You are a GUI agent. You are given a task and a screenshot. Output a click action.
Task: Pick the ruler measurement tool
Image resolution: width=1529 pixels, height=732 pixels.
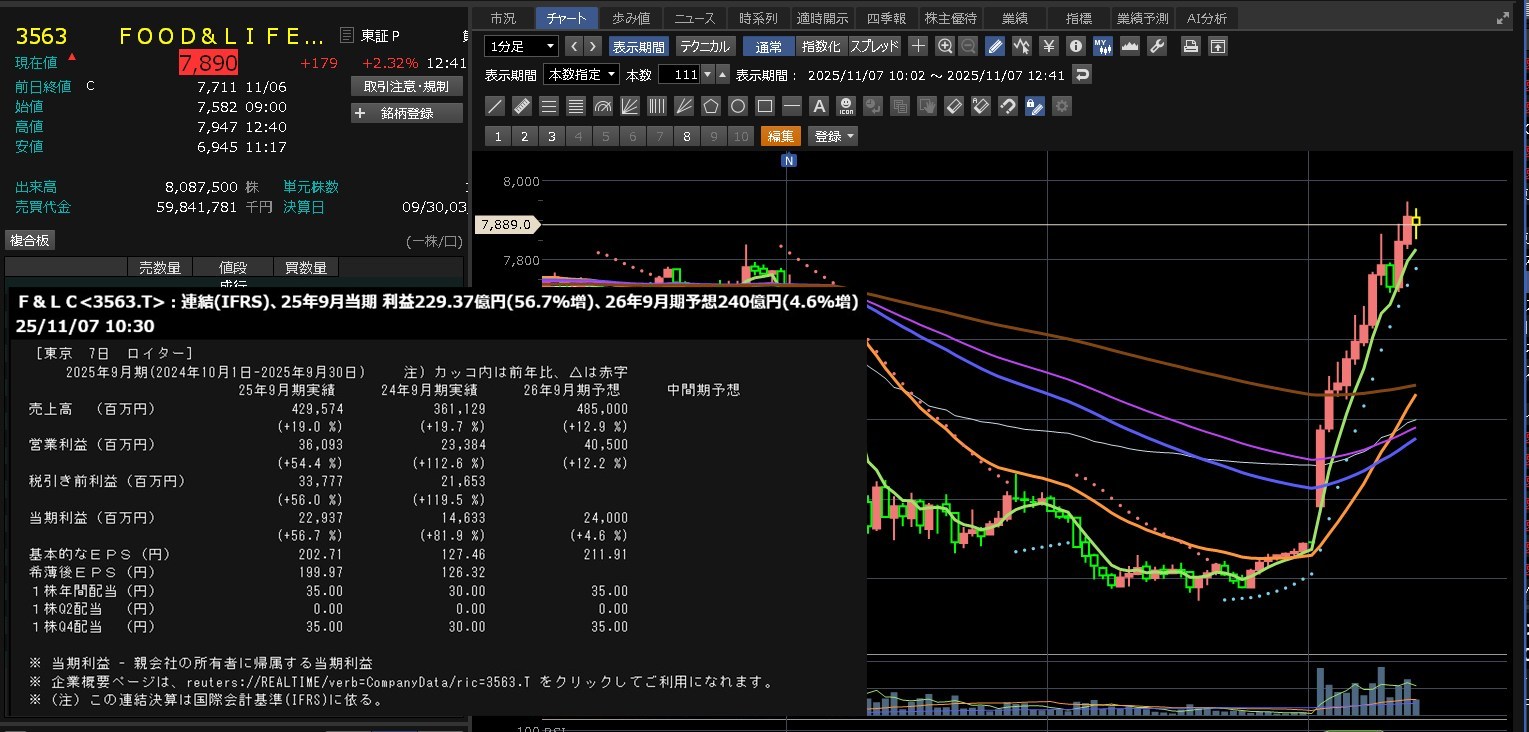coord(522,106)
